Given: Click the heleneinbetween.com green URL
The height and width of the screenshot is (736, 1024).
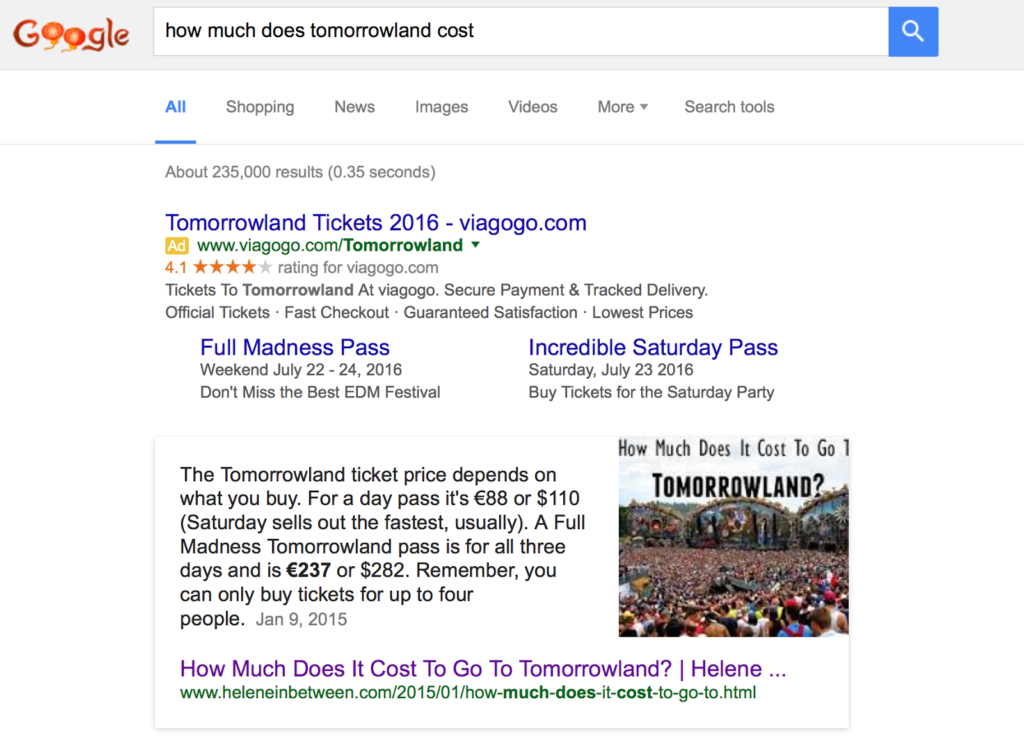Looking at the screenshot, I should click(468, 693).
